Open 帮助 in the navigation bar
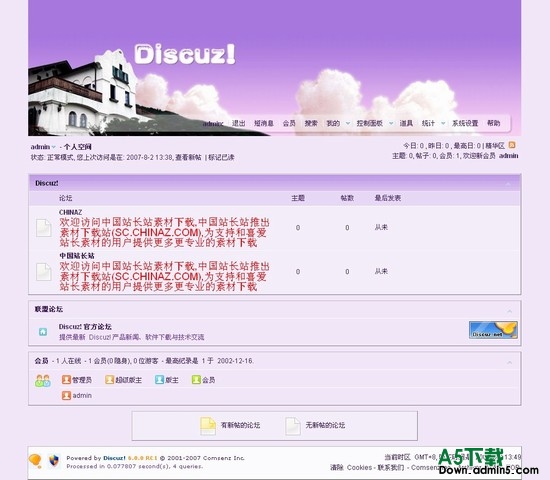The image size is (550, 480). point(494,123)
